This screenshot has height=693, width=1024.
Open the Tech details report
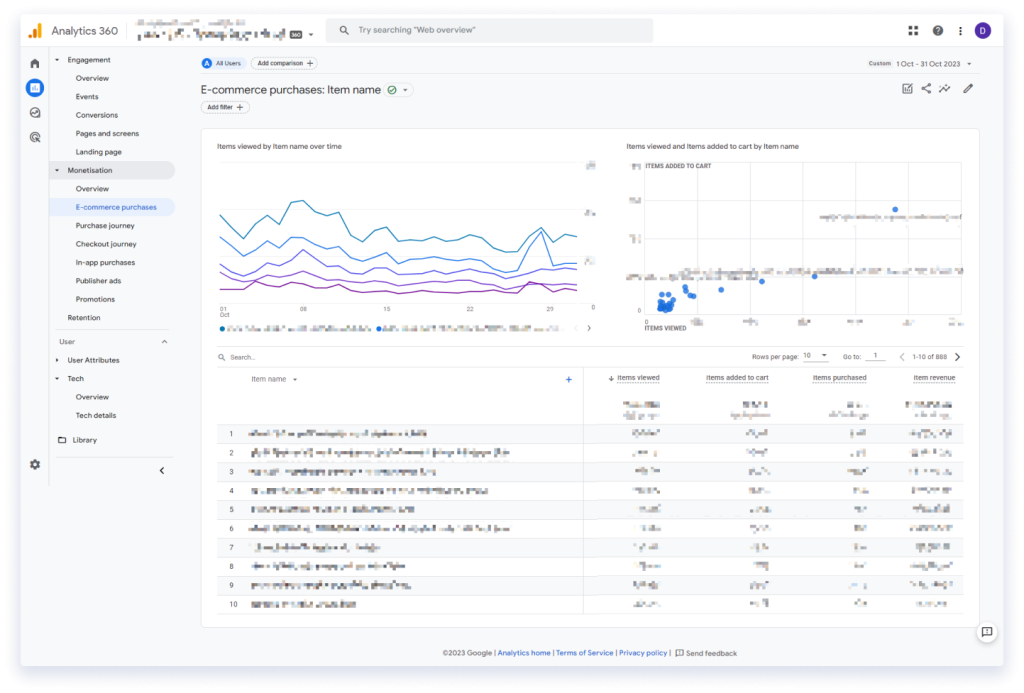tap(97, 415)
